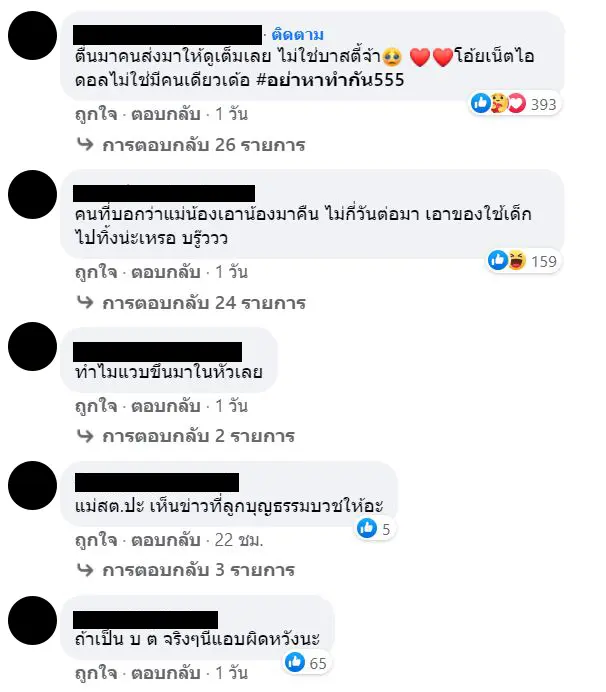Expand การตอบกลับ 24 รายการ replies

click(204, 303)
